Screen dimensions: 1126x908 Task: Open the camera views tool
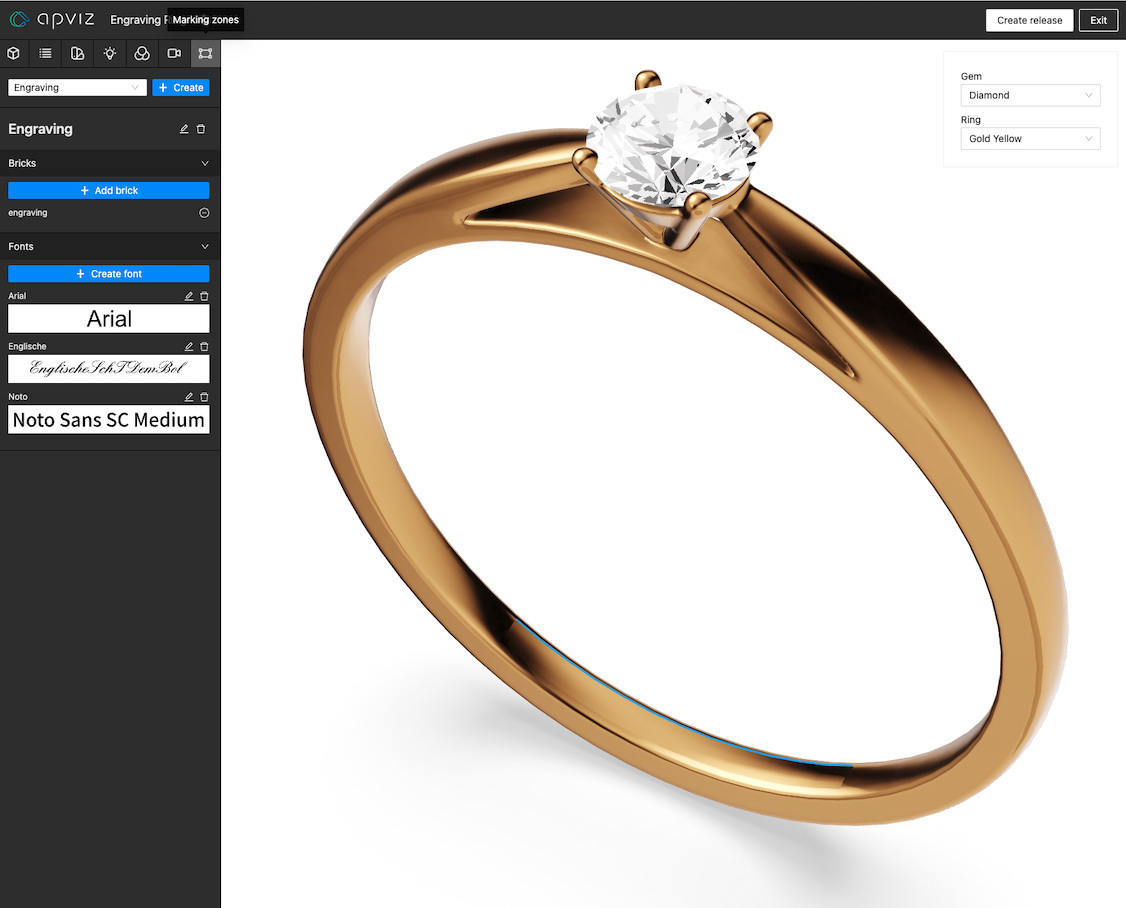tap(173, 53)
